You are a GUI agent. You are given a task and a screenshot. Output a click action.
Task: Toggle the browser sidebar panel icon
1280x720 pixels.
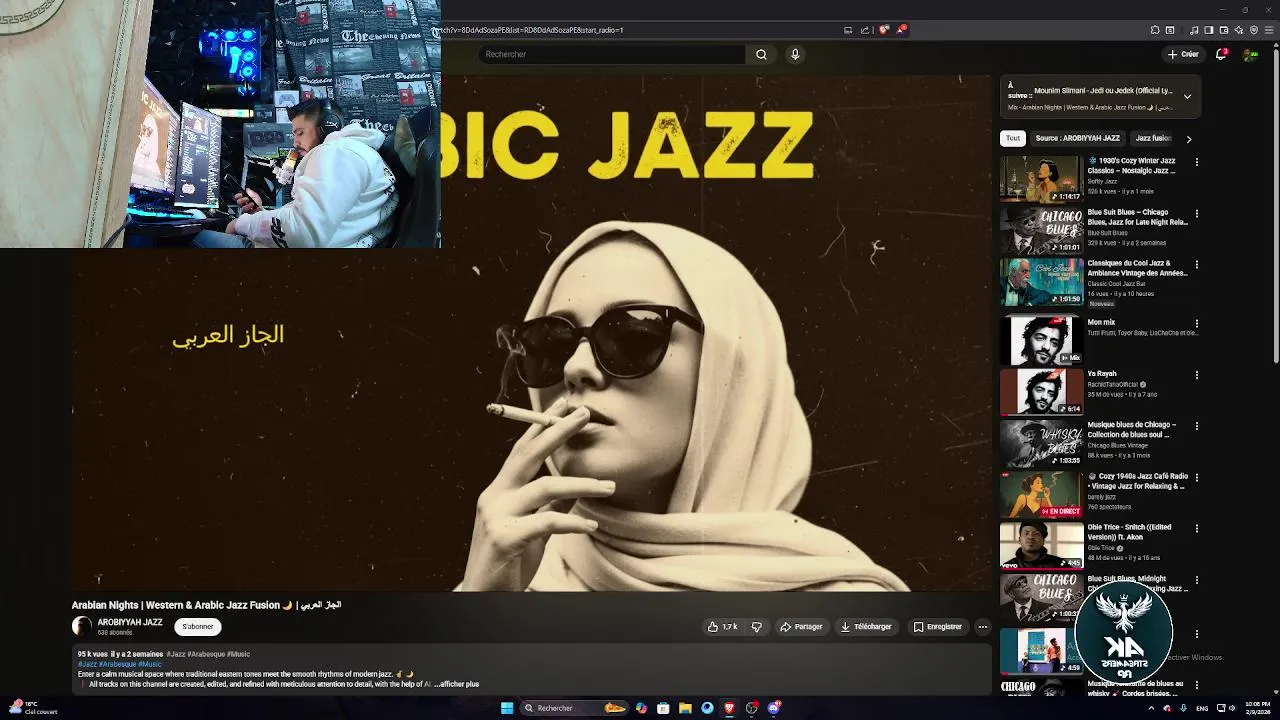tap(1209, 30)
